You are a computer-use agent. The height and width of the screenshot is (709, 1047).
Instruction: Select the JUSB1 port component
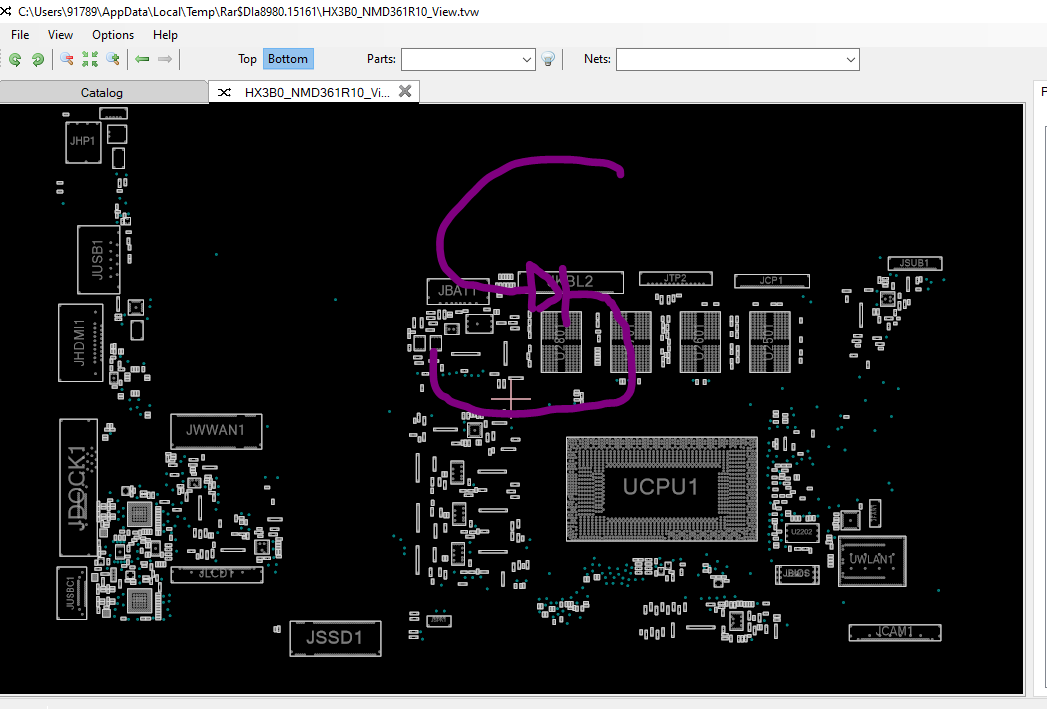[x=99, y=260]
